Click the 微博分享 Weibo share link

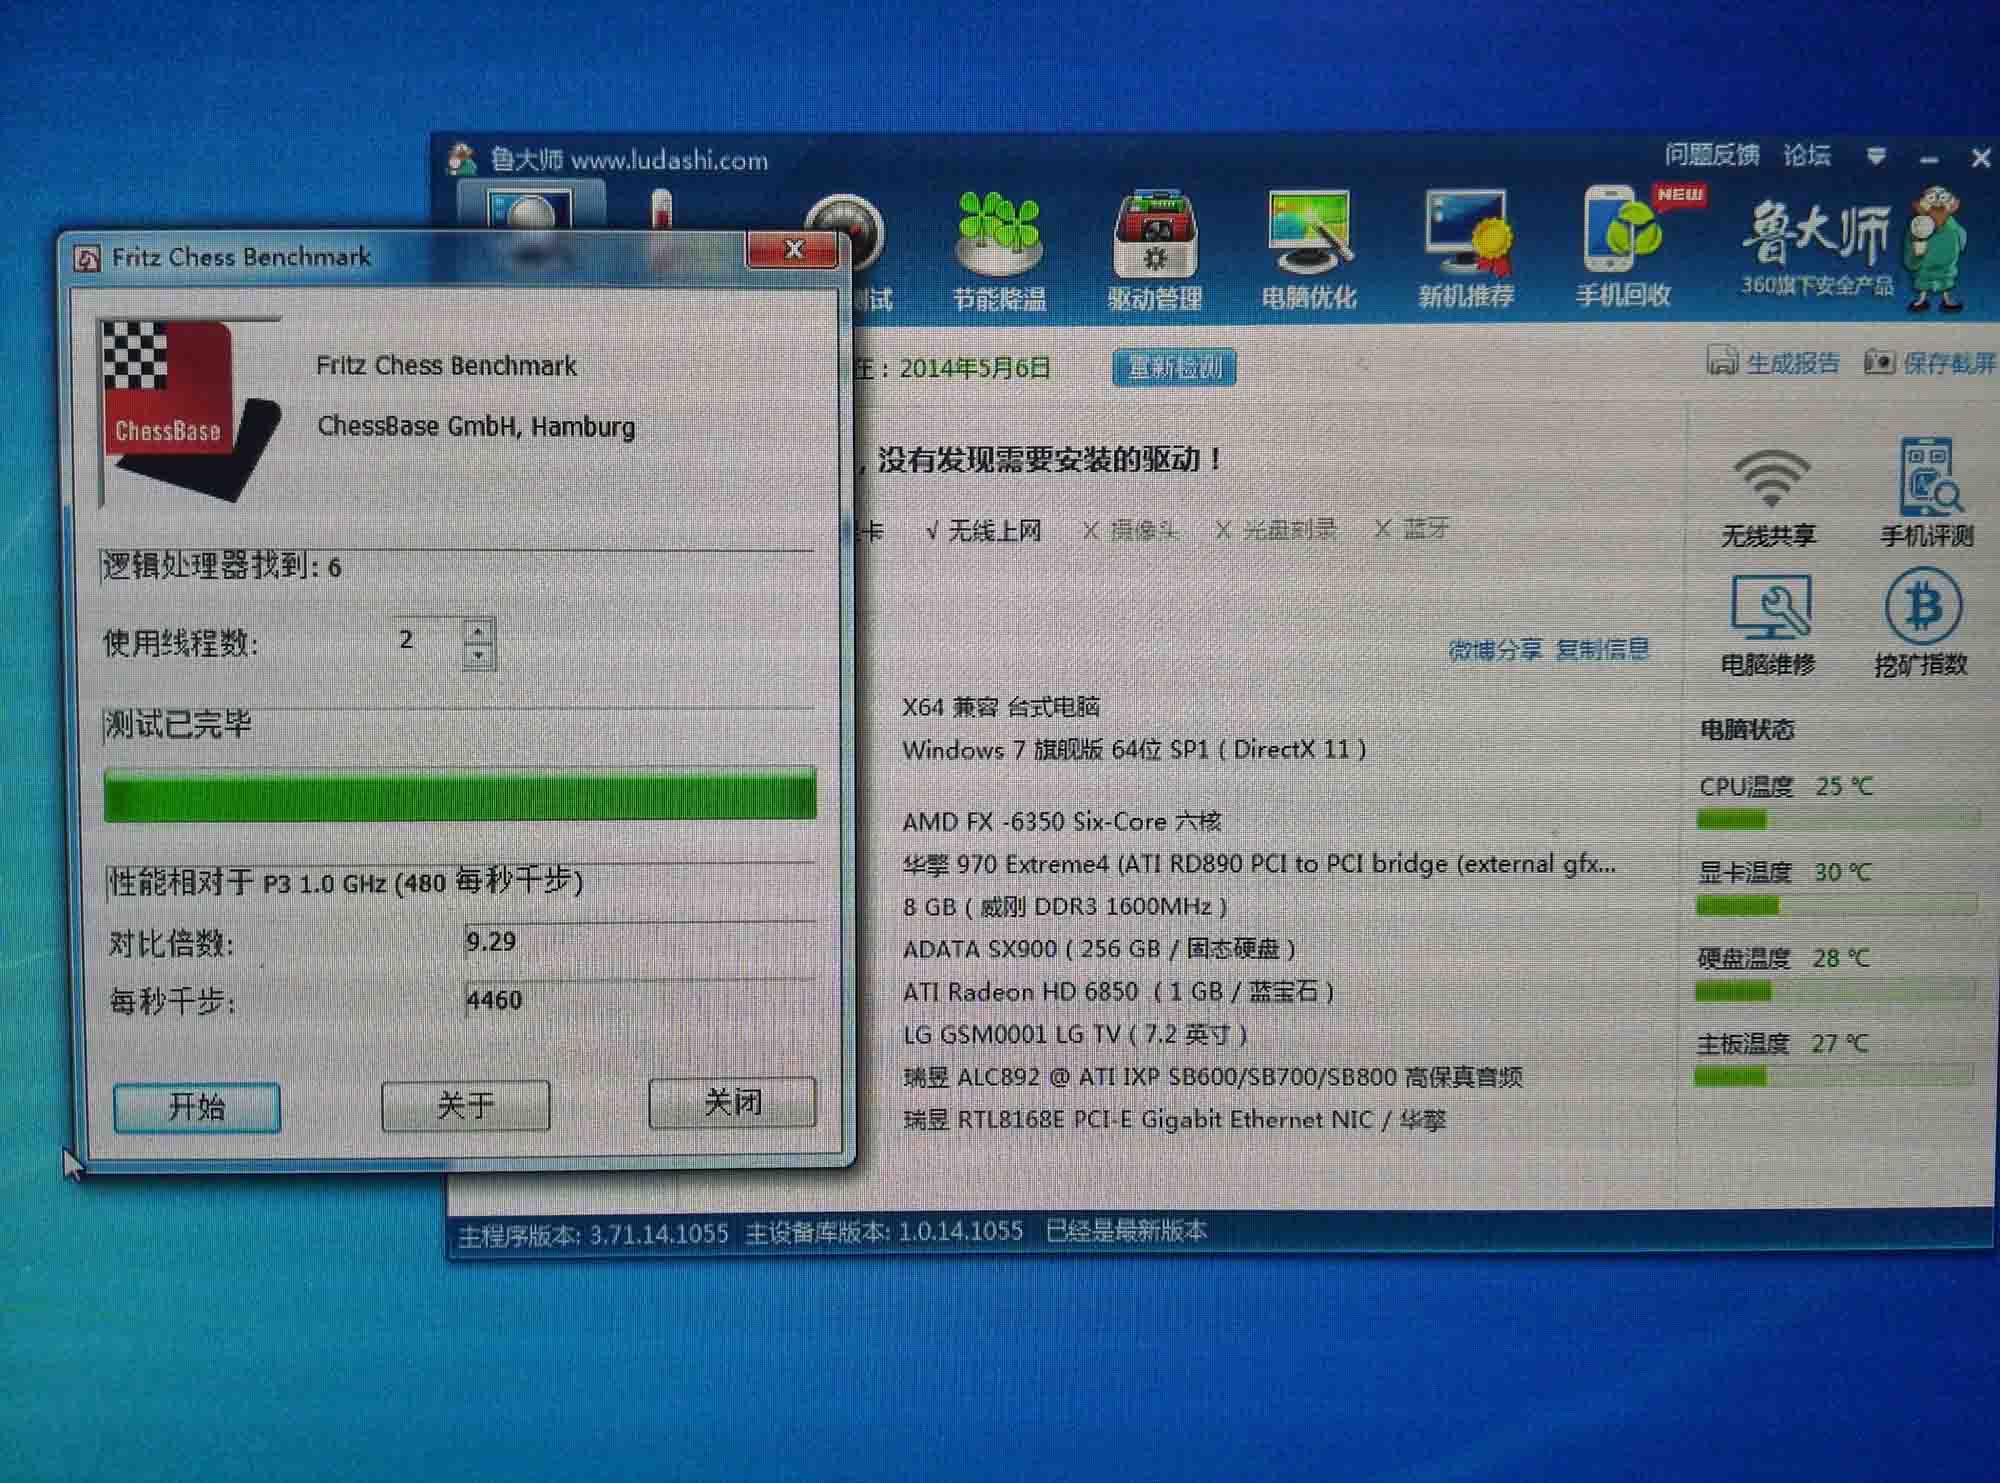point(1495,650)
